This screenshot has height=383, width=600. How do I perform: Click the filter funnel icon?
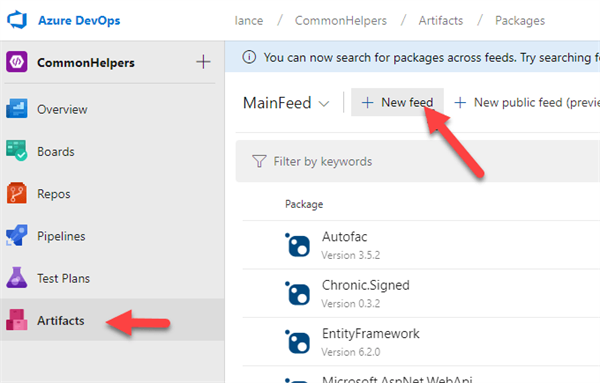click(x=259, y=161)
